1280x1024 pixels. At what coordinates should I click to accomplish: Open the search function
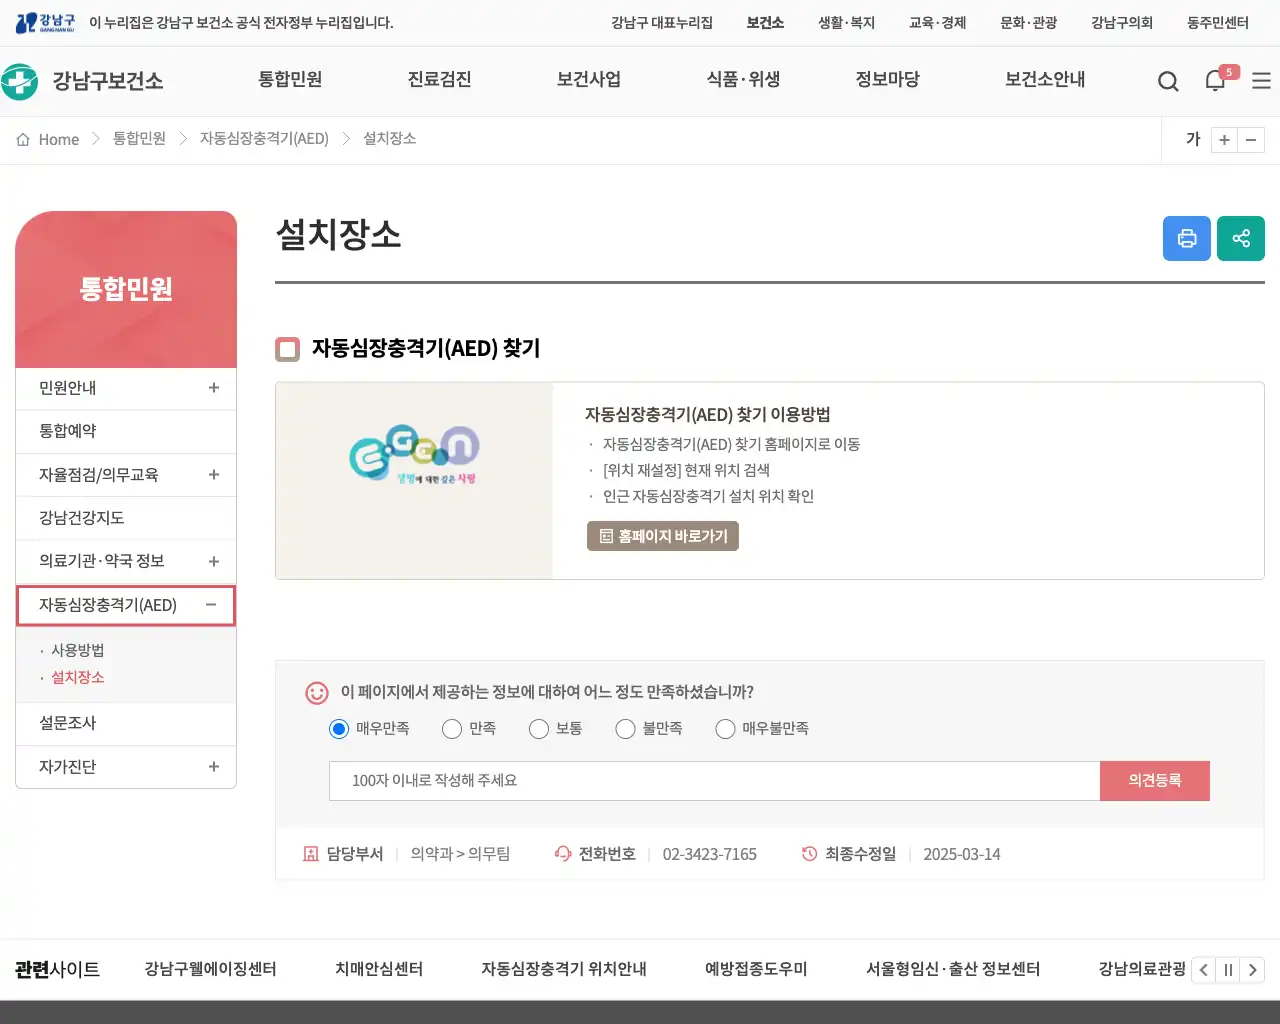(1167, 81)
